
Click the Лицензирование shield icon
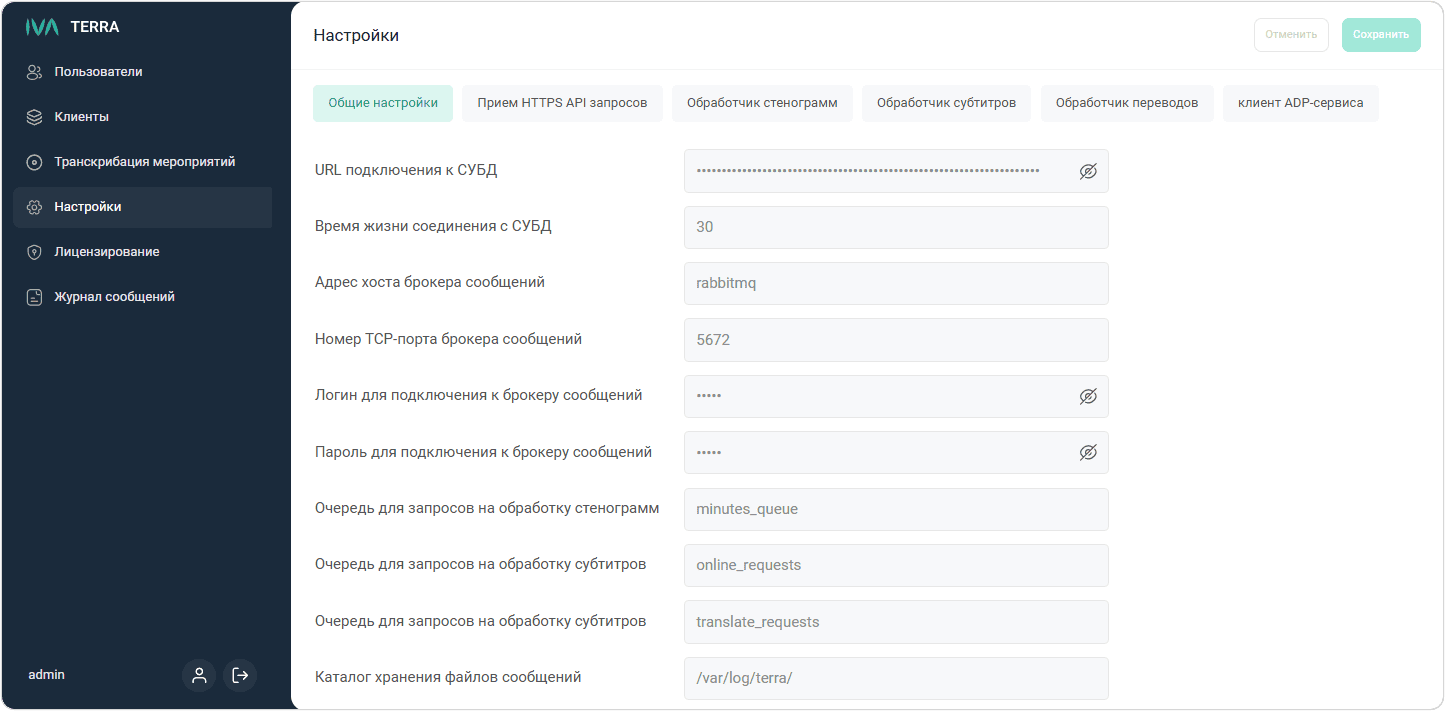point(34,252)
